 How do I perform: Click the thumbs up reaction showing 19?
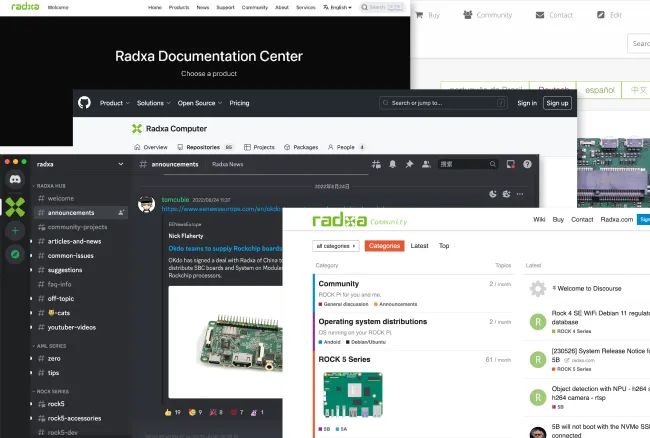click(x=172, y=412)
